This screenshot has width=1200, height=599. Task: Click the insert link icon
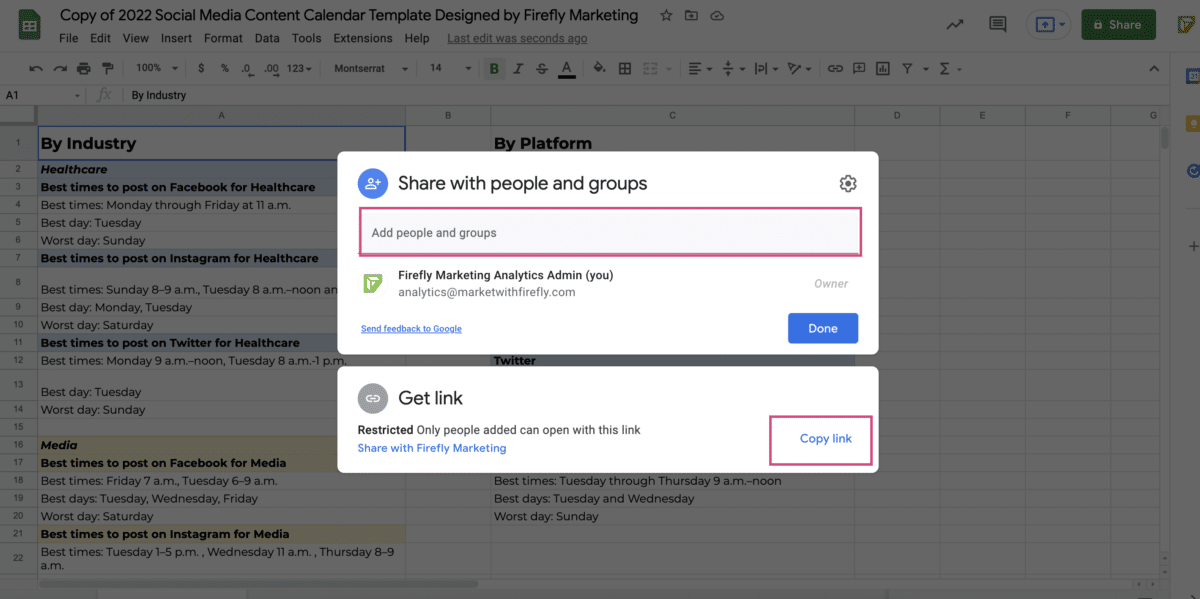click(833, 69)
